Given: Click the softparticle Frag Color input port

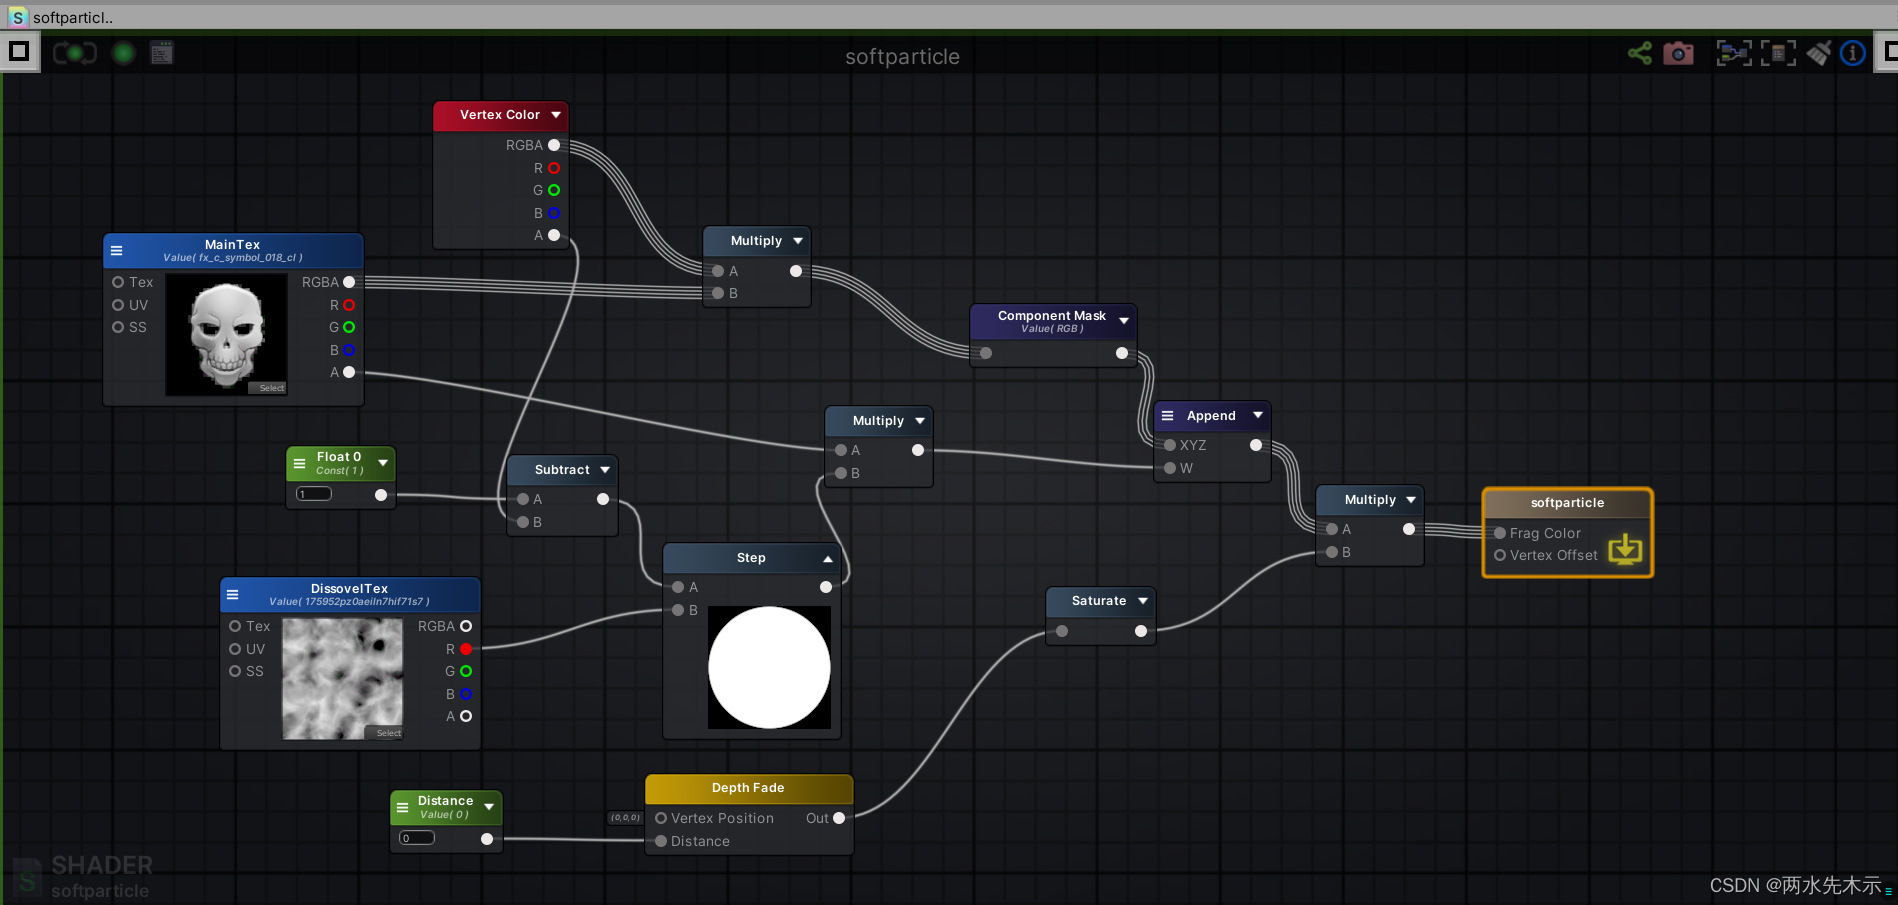Looking at the screenshot, I should (1500, 533).
